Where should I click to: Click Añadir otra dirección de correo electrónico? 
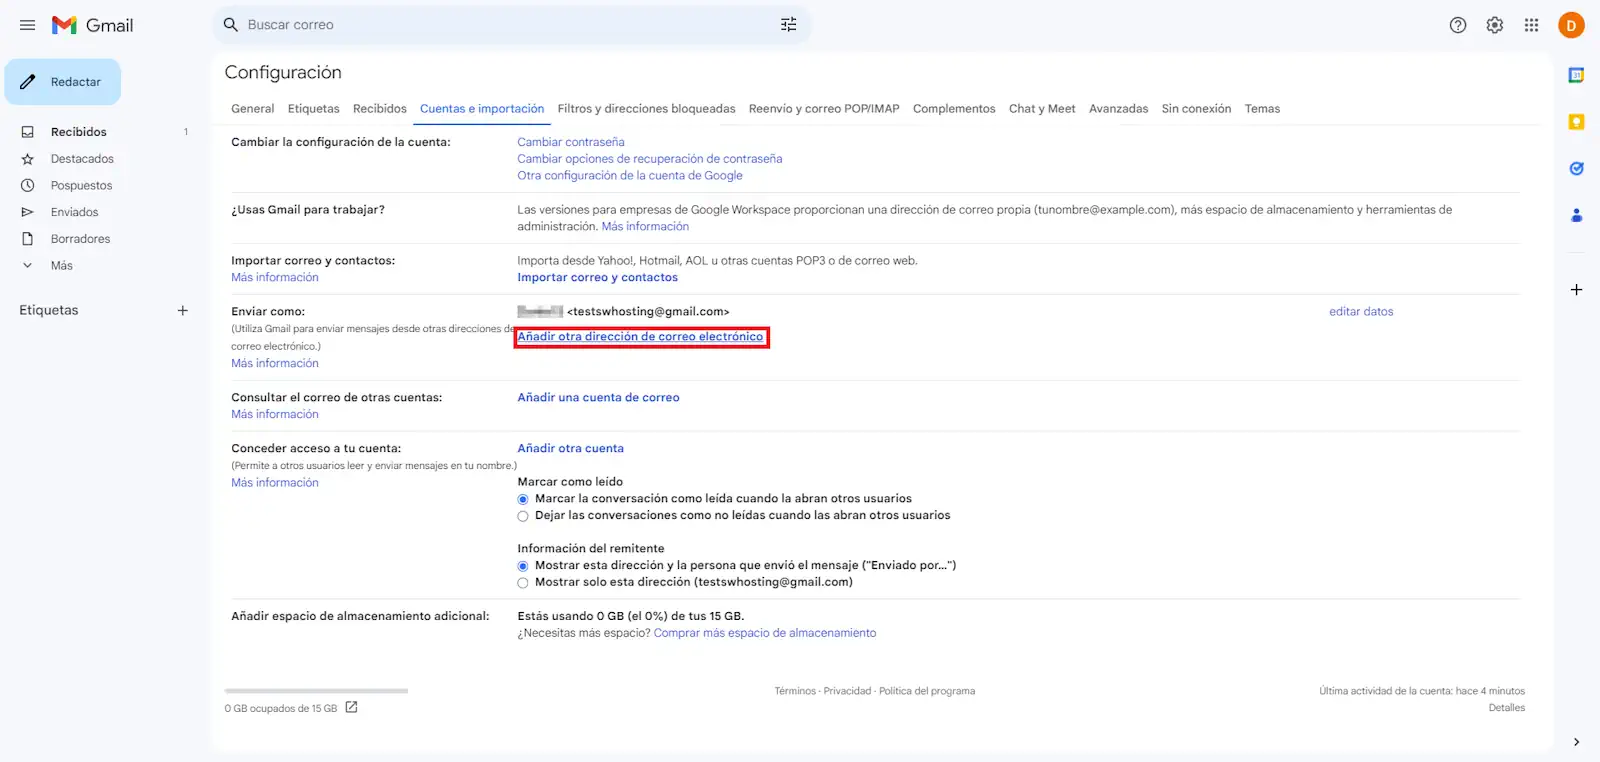(640, 337)
